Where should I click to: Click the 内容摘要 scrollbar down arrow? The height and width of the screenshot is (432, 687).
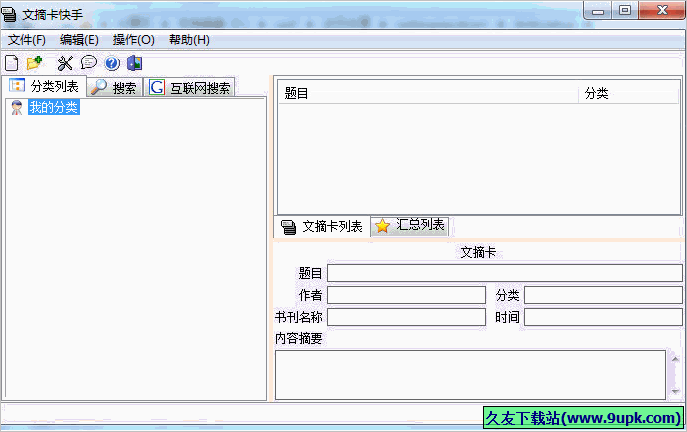click(x=675, y=391)
